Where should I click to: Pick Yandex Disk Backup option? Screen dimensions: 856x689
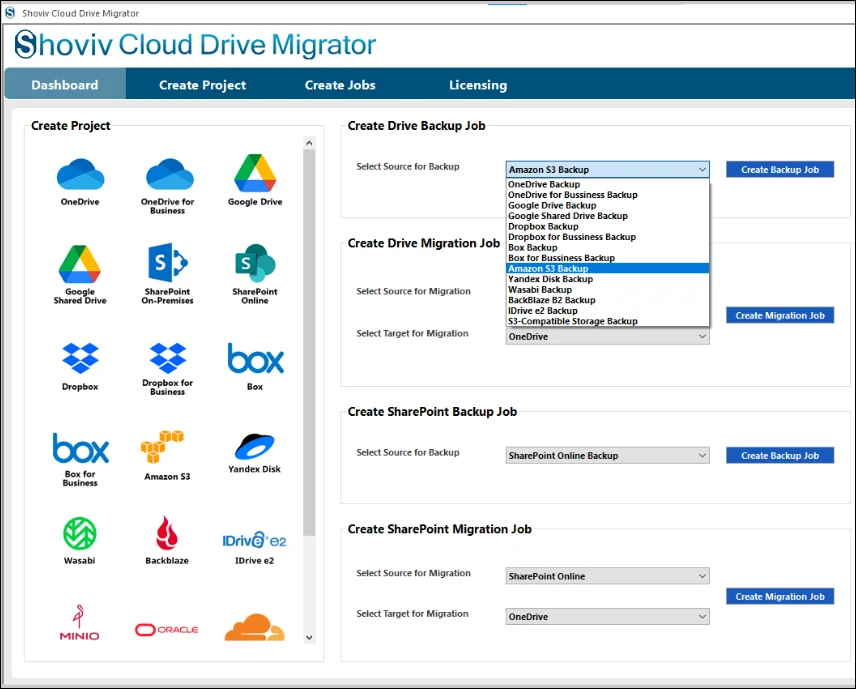(608, 279)
